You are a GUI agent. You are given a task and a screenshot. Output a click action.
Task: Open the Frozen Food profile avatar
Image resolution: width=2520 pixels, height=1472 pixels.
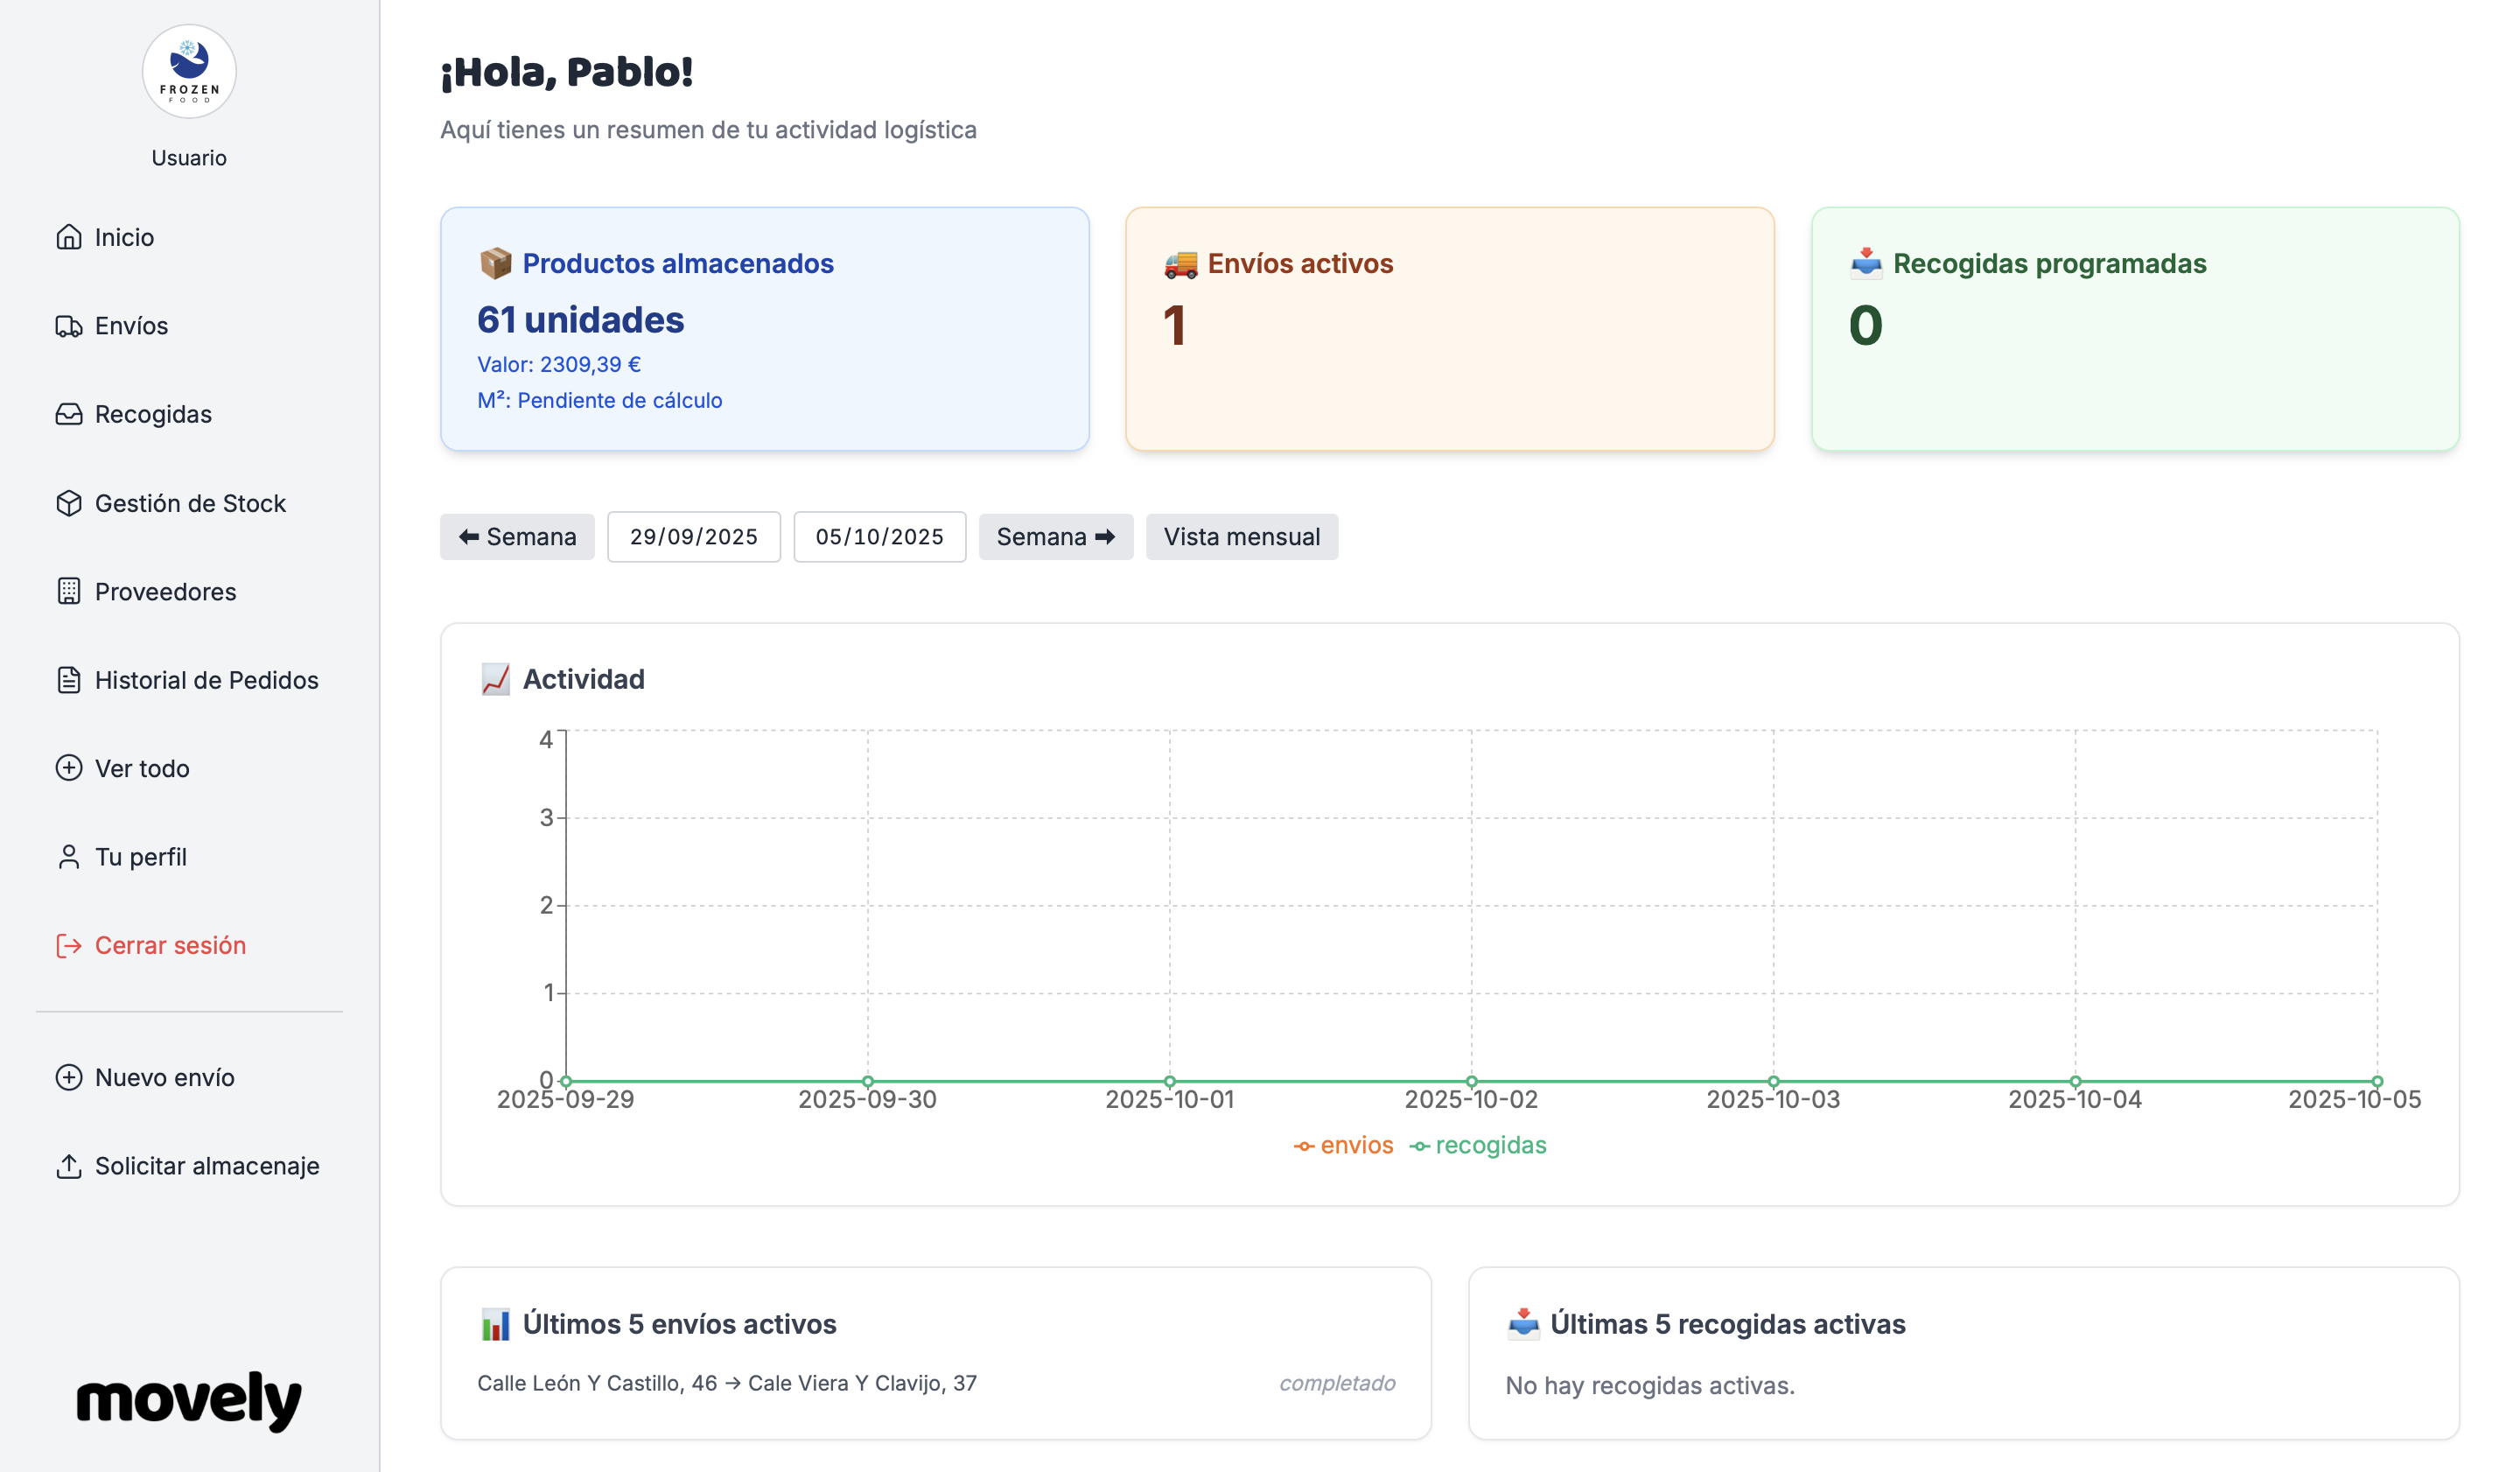[x=189, y=71]
